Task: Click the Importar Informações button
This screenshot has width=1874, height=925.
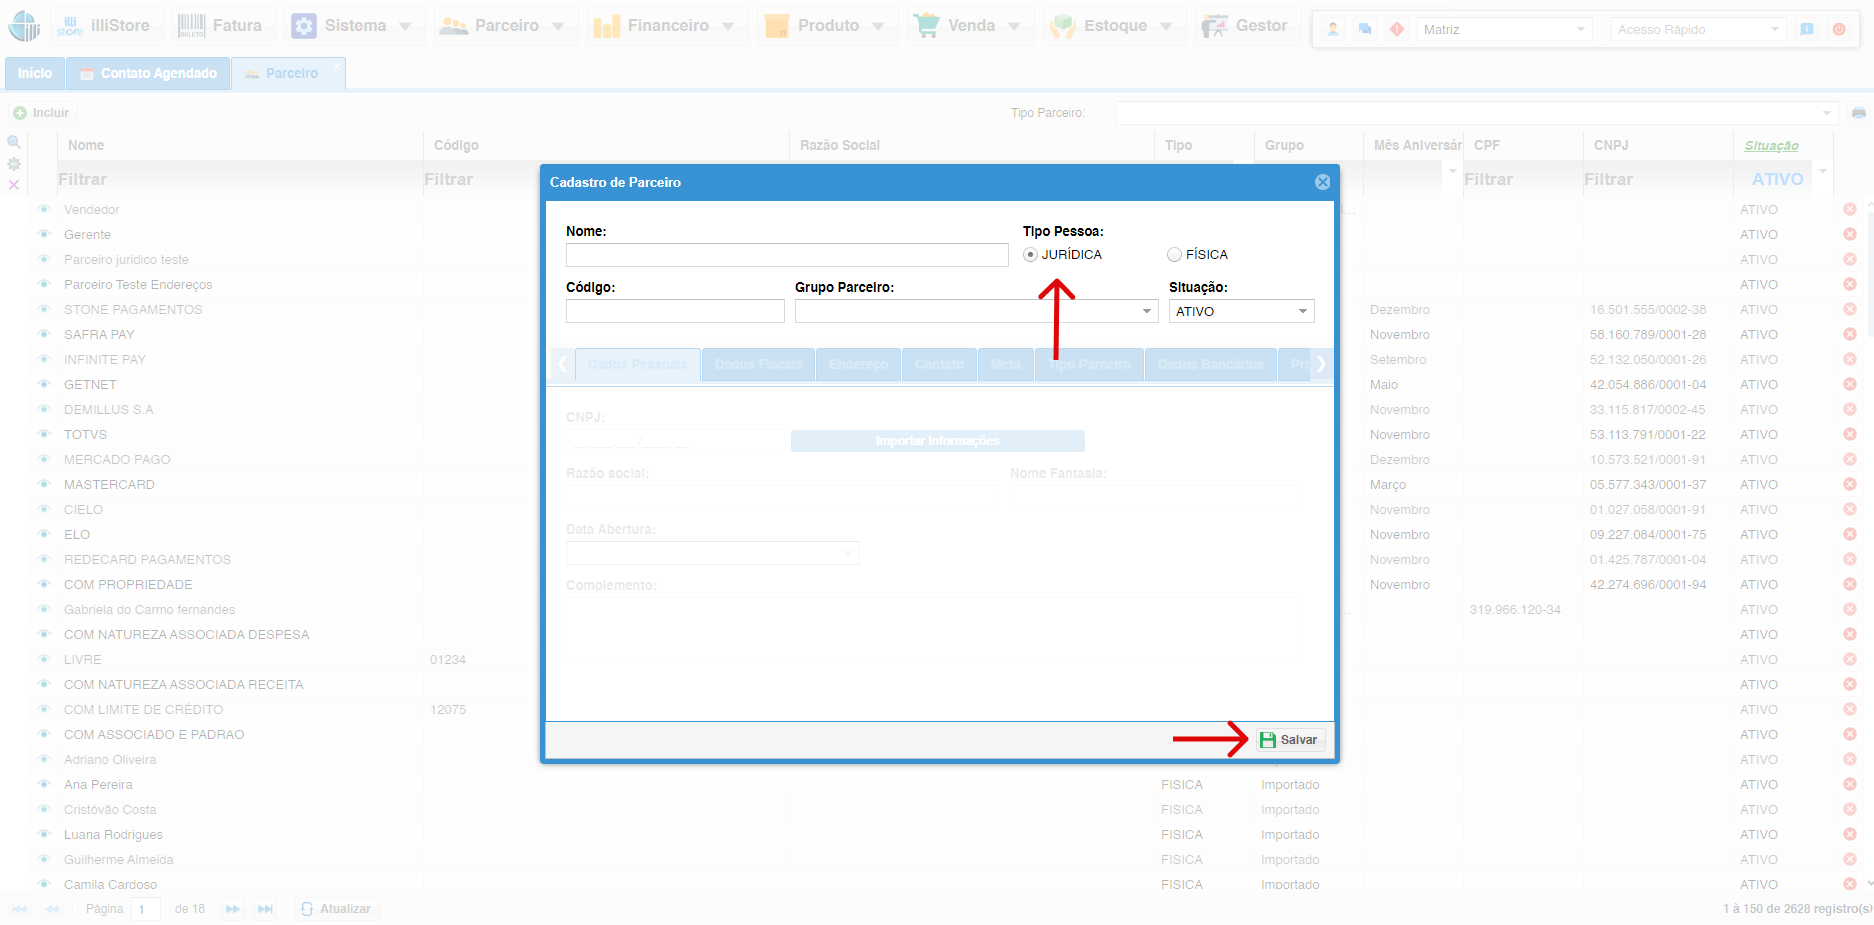Action: tap(937, 441)
